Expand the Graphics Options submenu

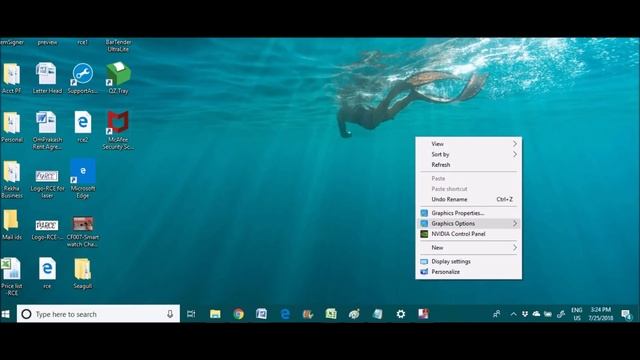pos(469,223)
